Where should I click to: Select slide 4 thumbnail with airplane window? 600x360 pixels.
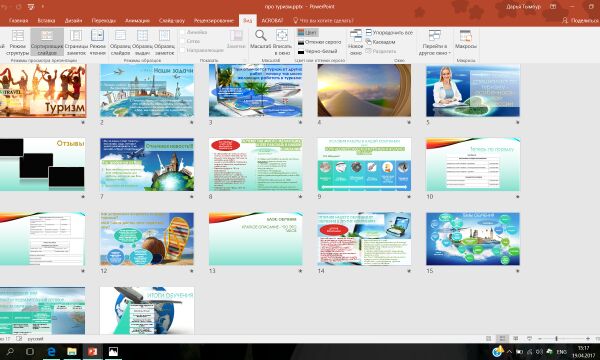pyautogui.click(x=364, y=90)
